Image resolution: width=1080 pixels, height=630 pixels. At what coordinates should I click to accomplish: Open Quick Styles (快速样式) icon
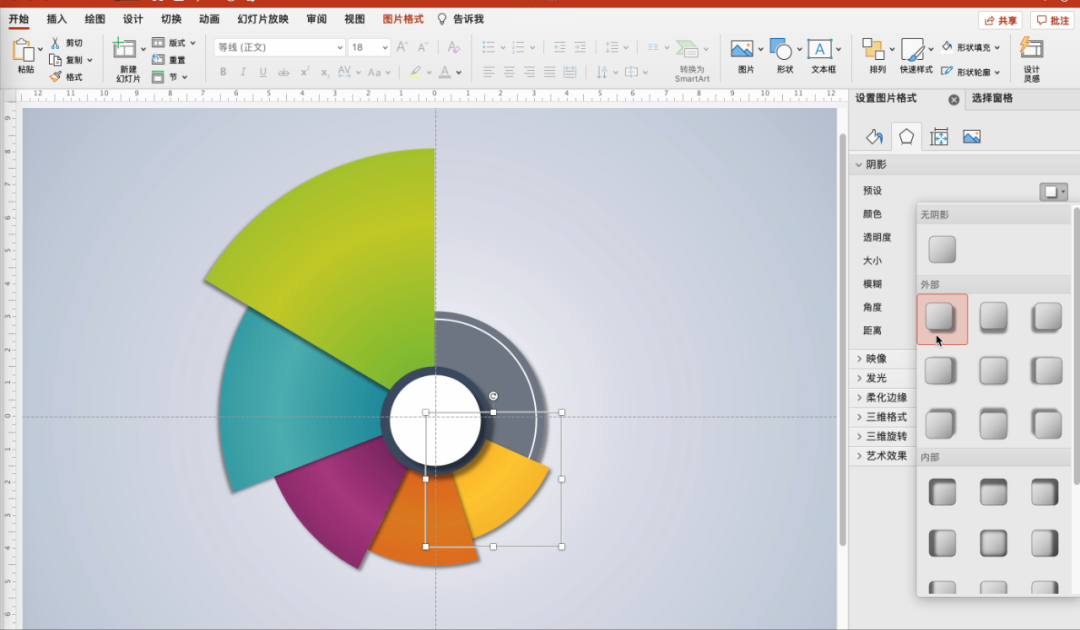[x=913, y=49]
